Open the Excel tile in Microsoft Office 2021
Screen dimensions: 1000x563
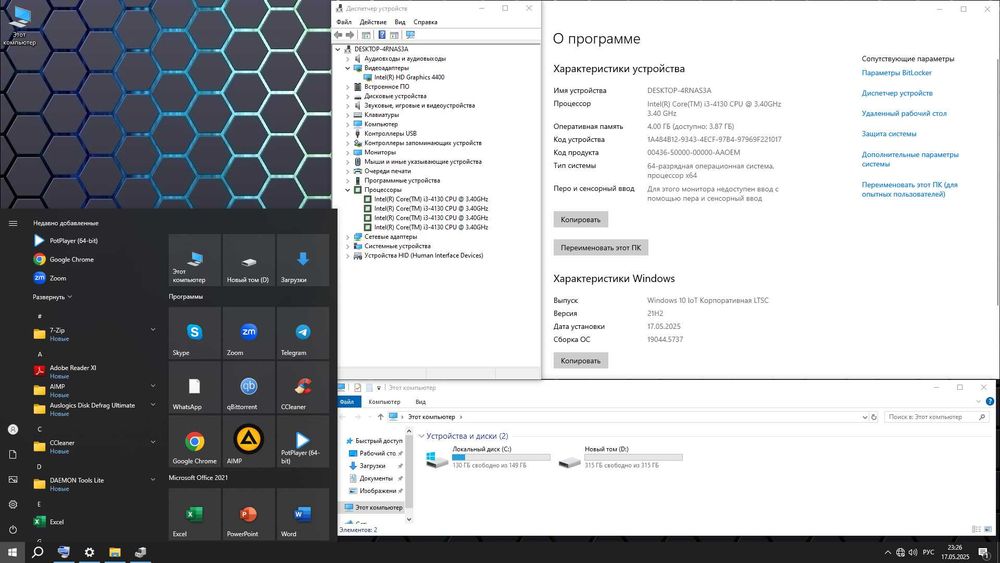[195, 515]
